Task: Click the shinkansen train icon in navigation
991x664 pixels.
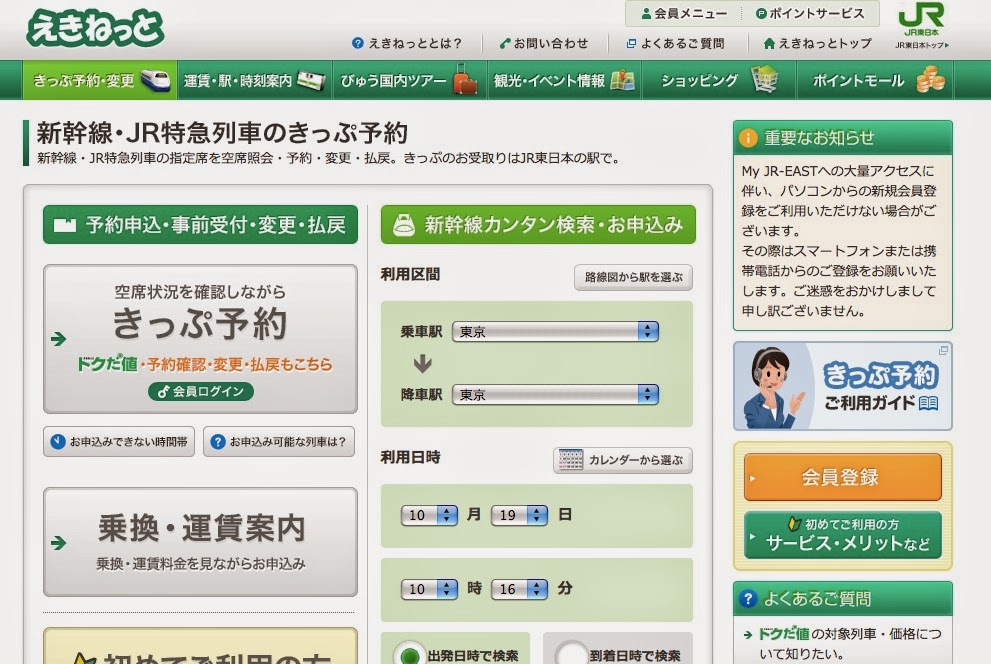Action: click(155, 80)
